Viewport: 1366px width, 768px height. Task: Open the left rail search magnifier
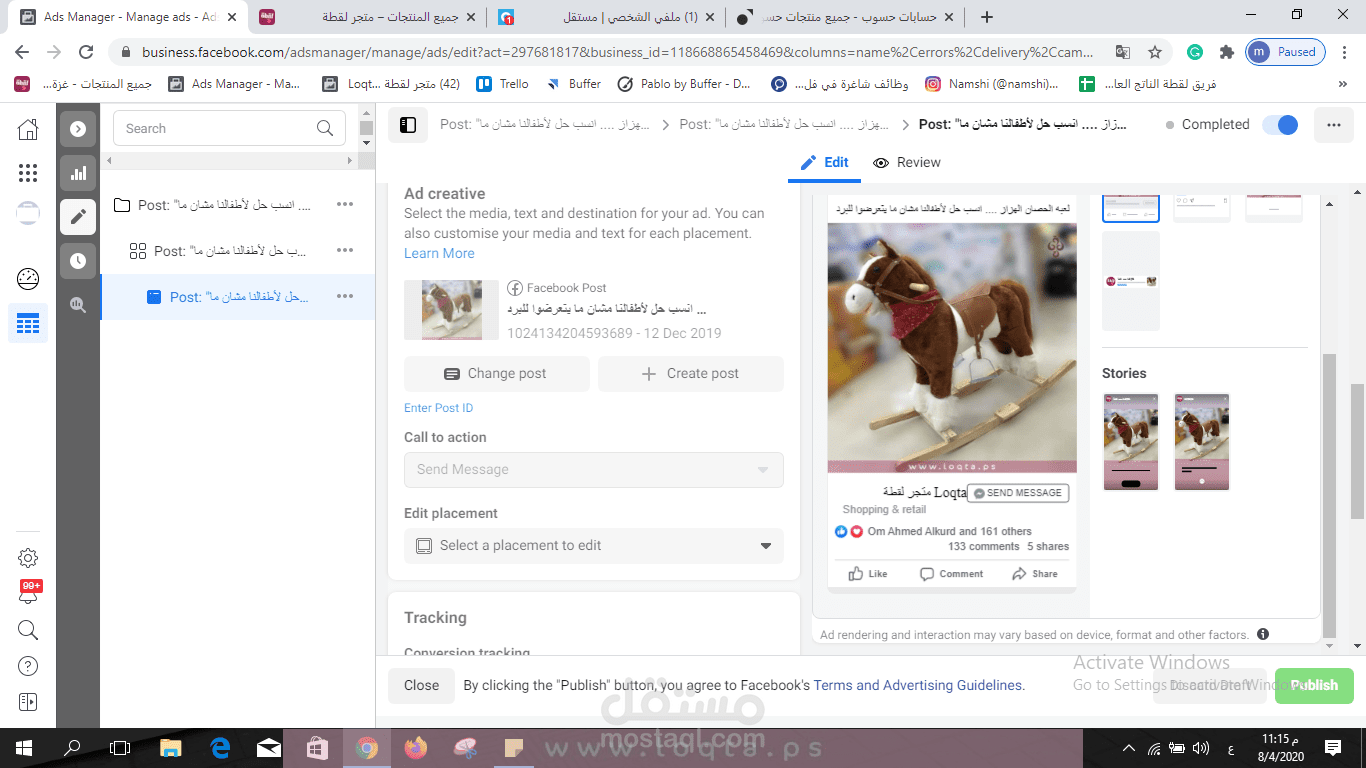[x=28, y=630]
